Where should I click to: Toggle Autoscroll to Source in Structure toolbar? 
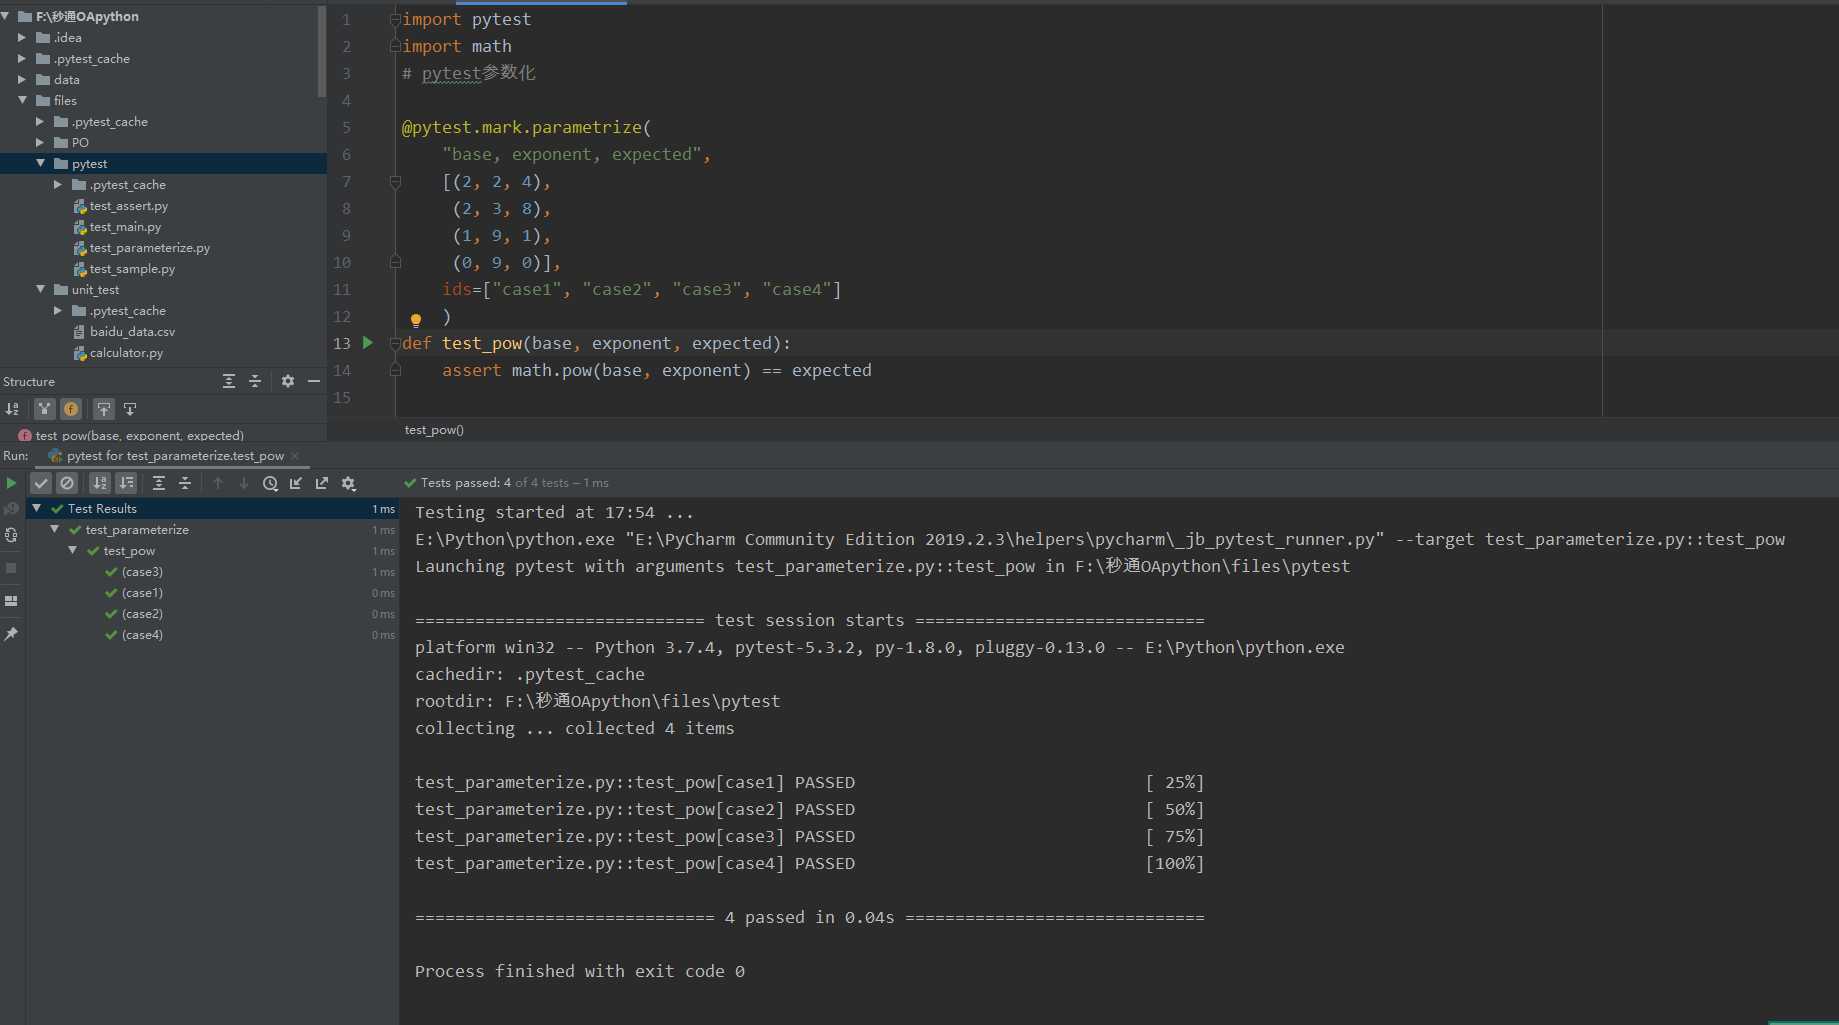point(104,409)
